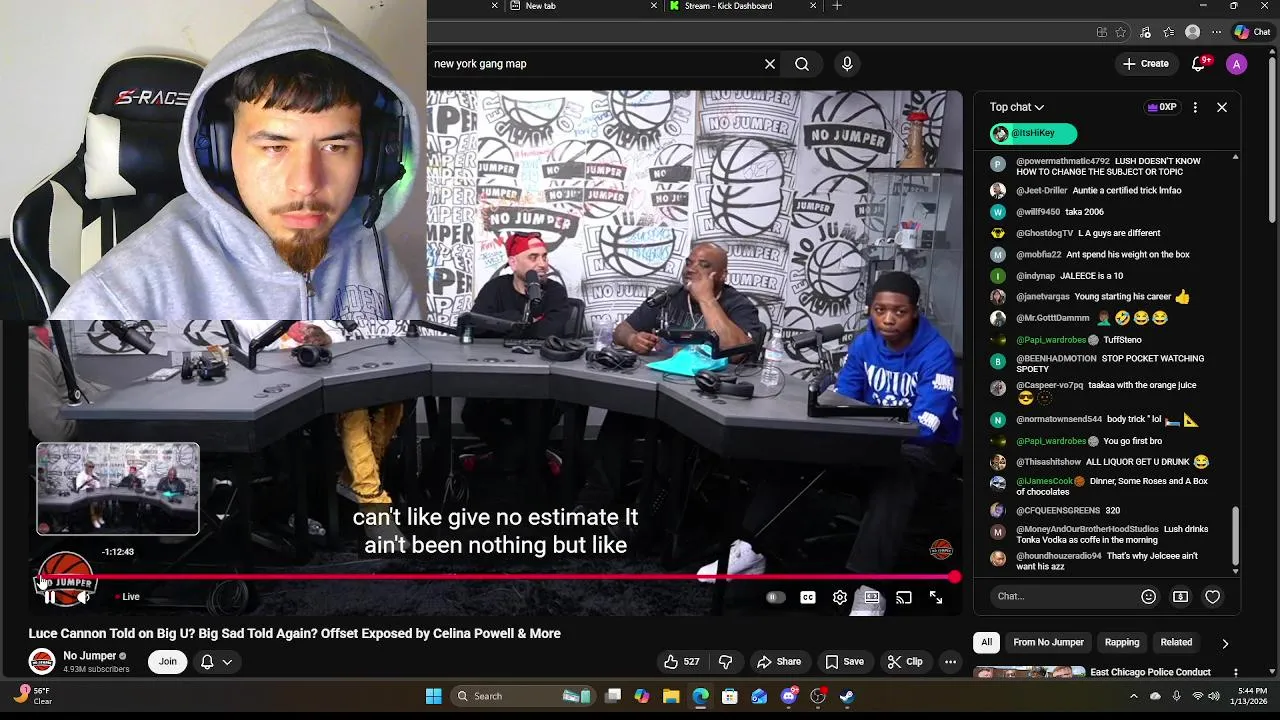Viewport: 1280px width, 720px height.
Task: Dislike the video
Action: [726, 661]
